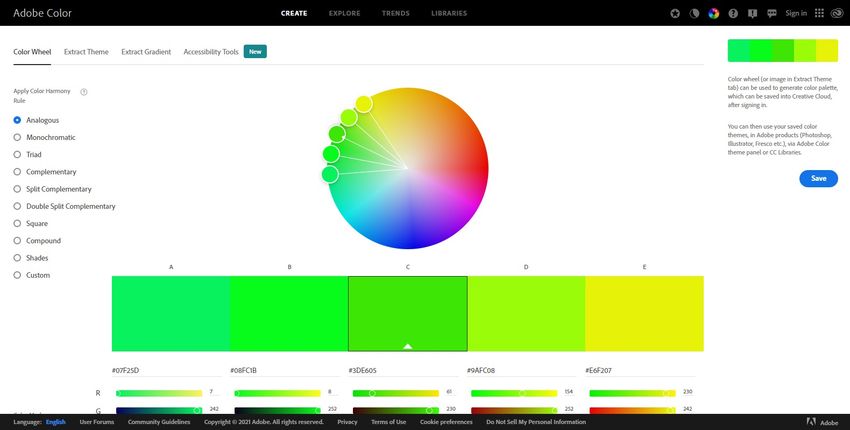Click the Adobe Color logo text
850x430 pixels.
pyautogui.click(x=42, y=13)
